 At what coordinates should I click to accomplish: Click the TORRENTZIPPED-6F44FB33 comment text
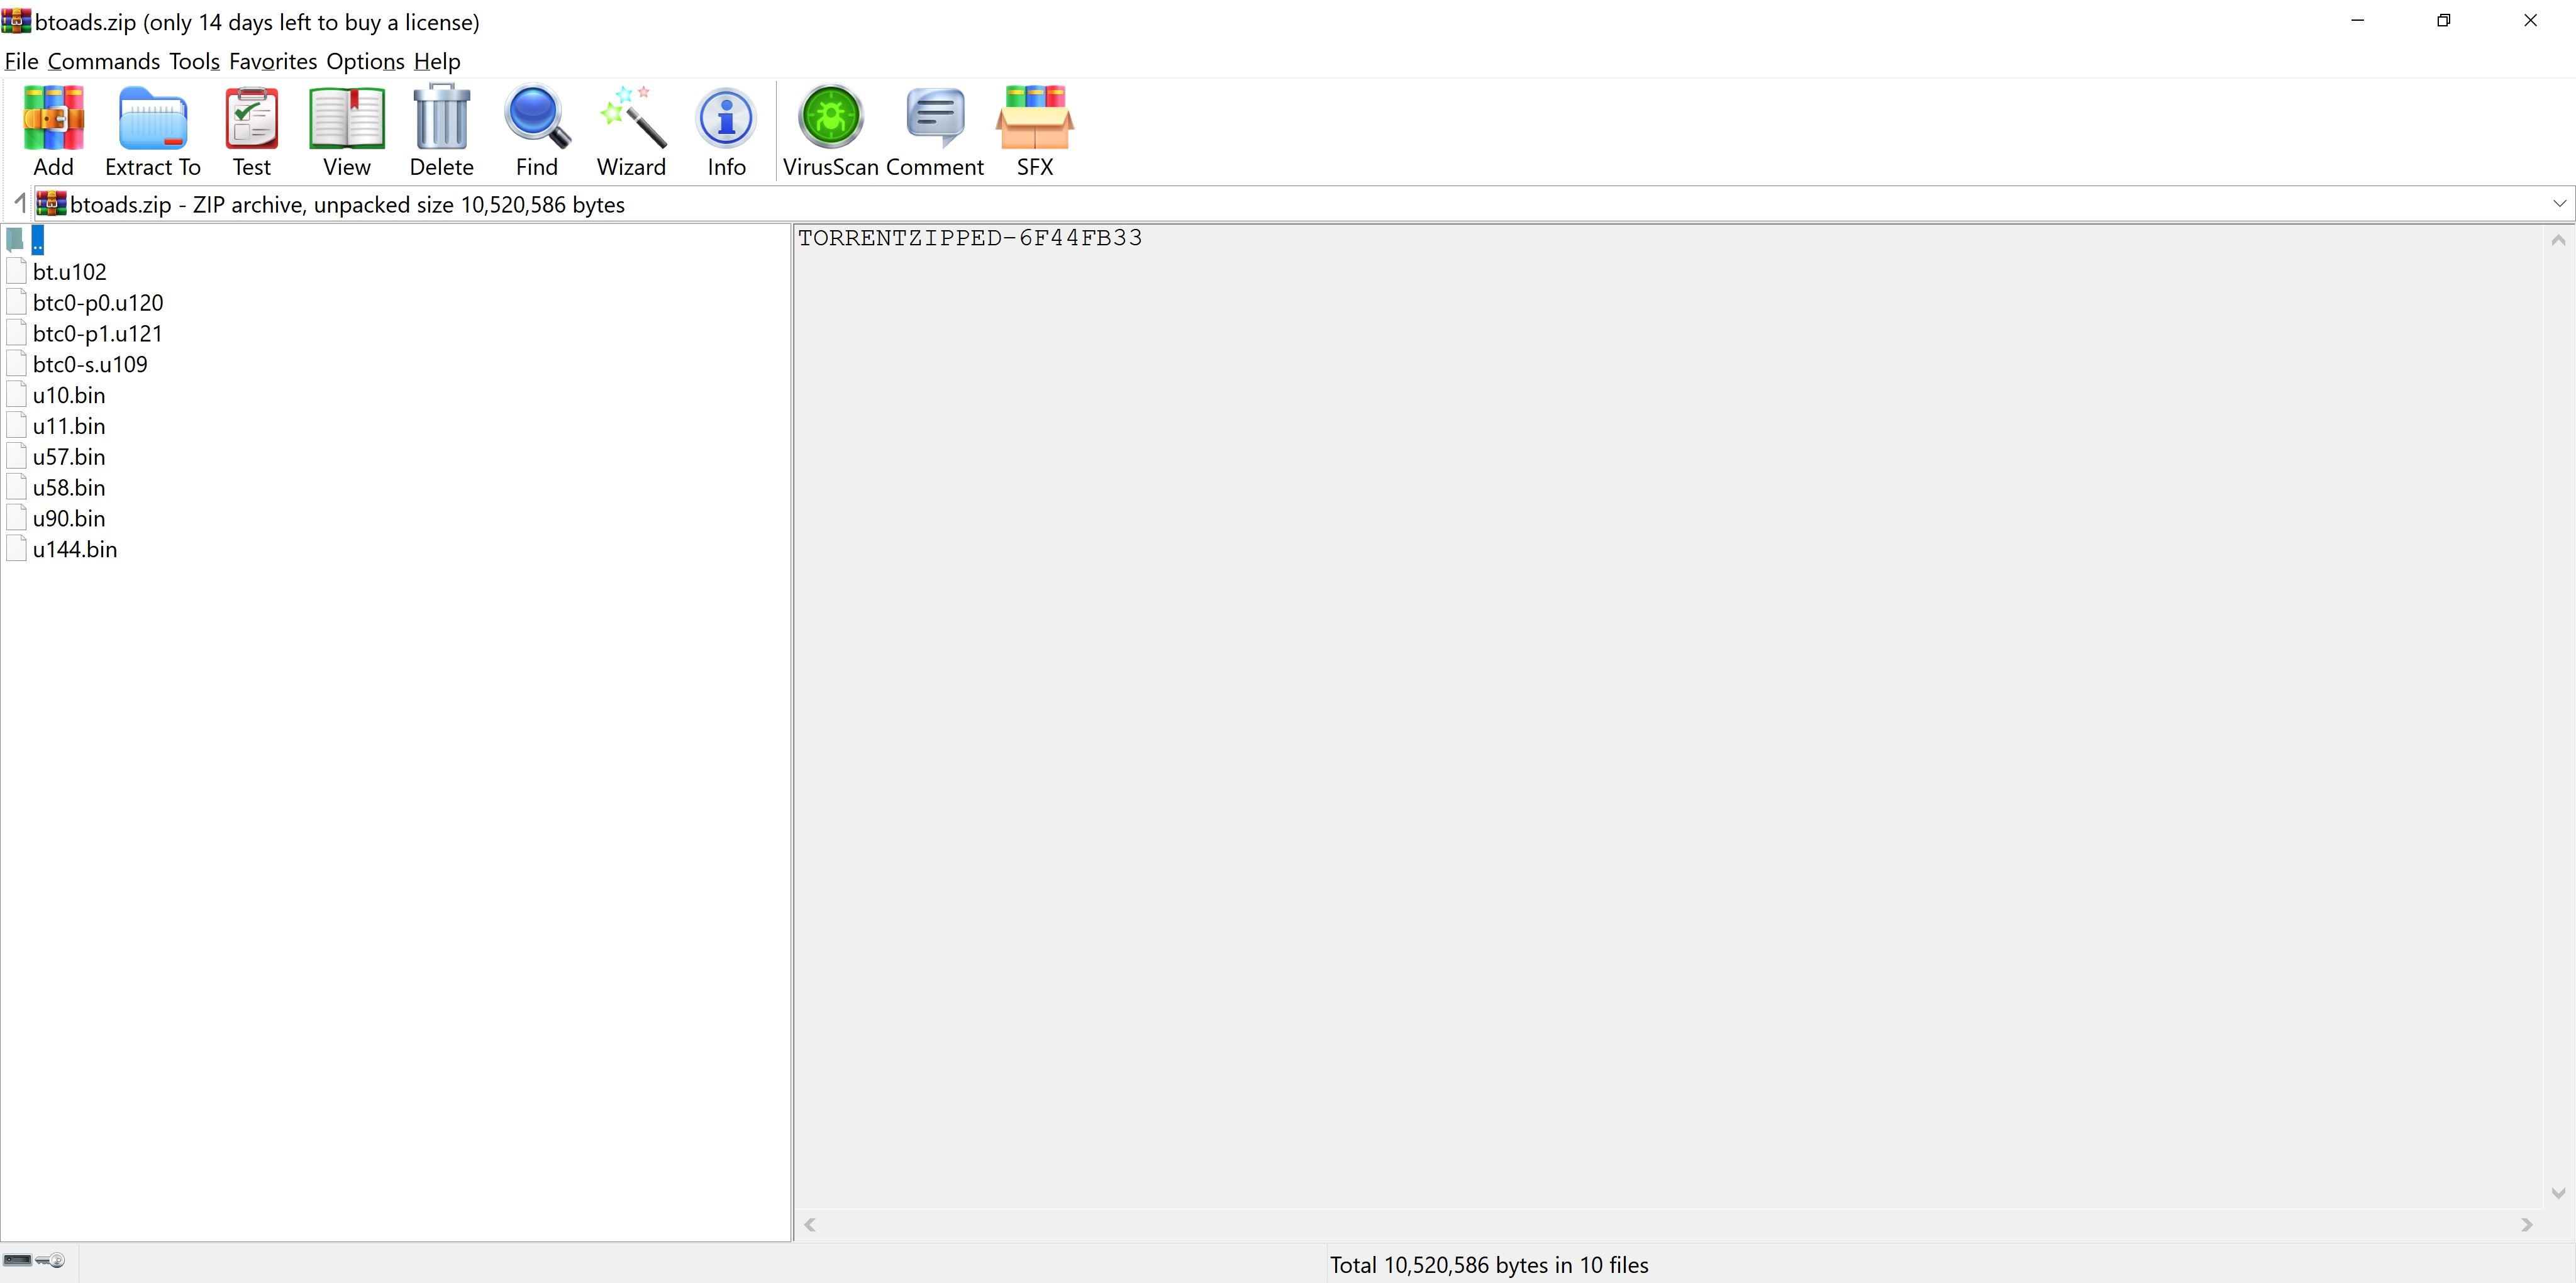pyautogui.click(x=970, y=238)
